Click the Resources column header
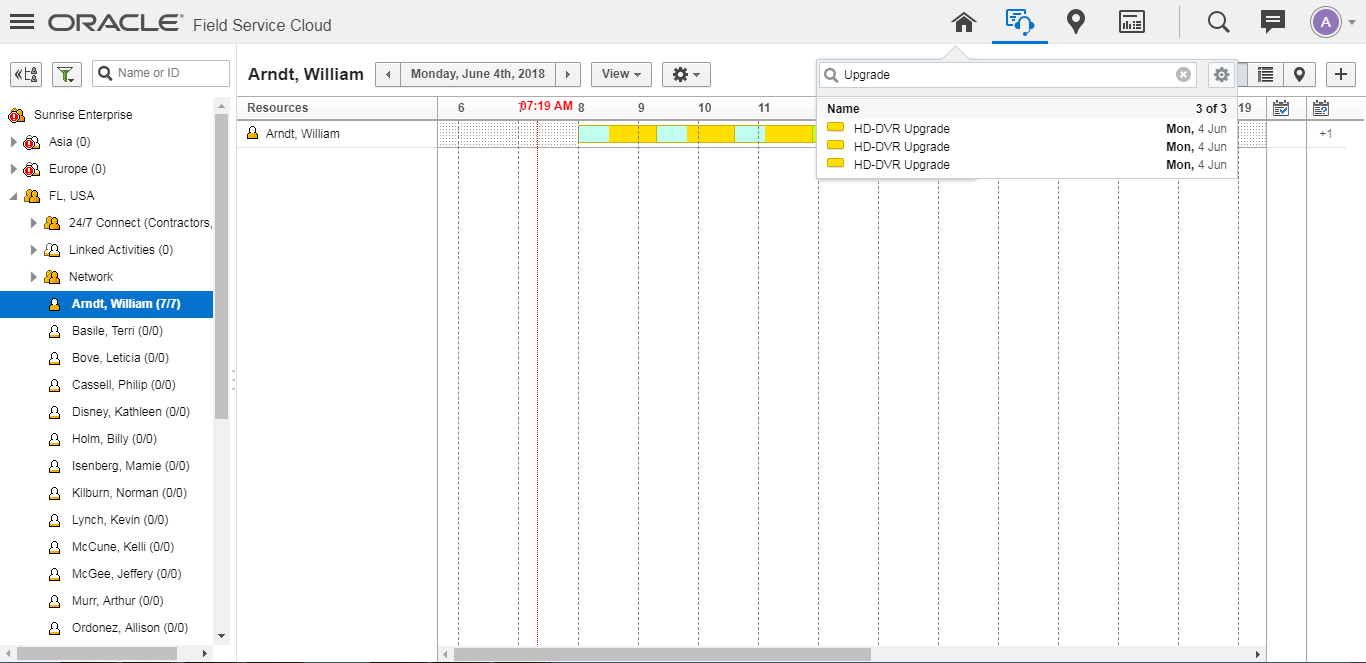The width and height of the screenshot is (1366, 663). tap(337, 108)
